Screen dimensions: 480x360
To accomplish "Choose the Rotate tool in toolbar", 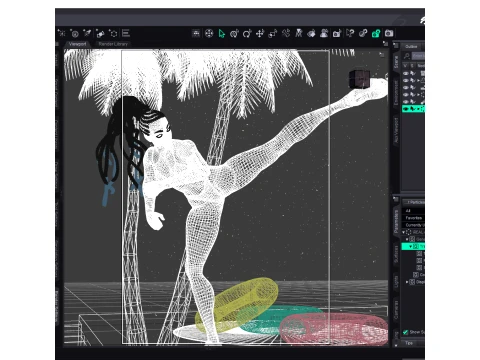I will tap(247, 34).
